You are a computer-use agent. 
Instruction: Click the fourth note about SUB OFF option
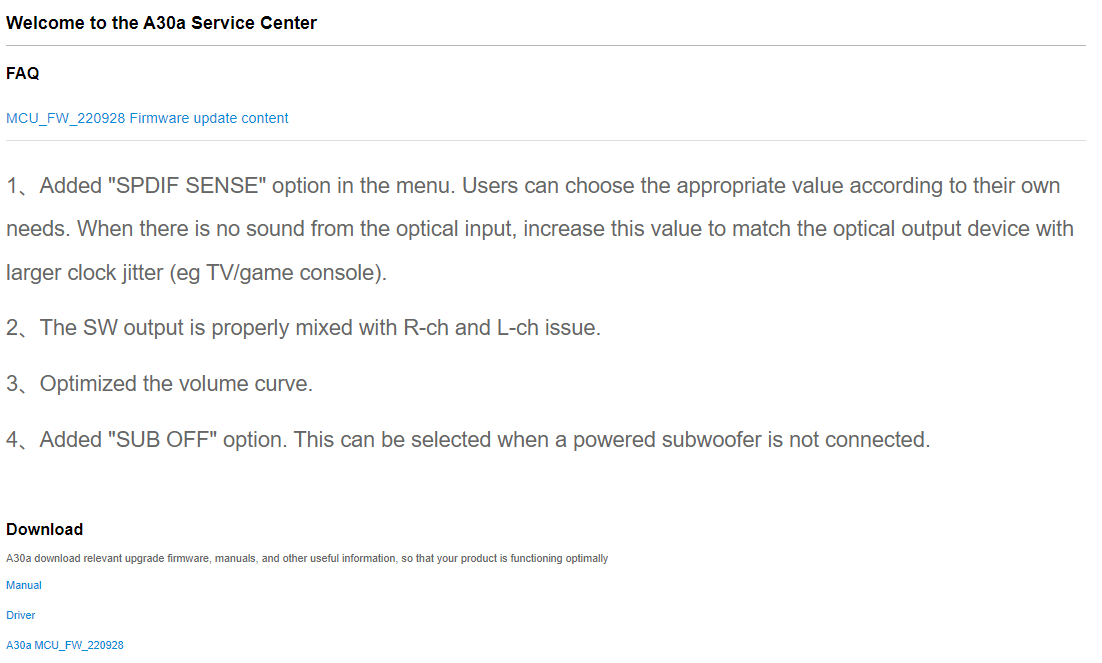click(x=468, y=440)
